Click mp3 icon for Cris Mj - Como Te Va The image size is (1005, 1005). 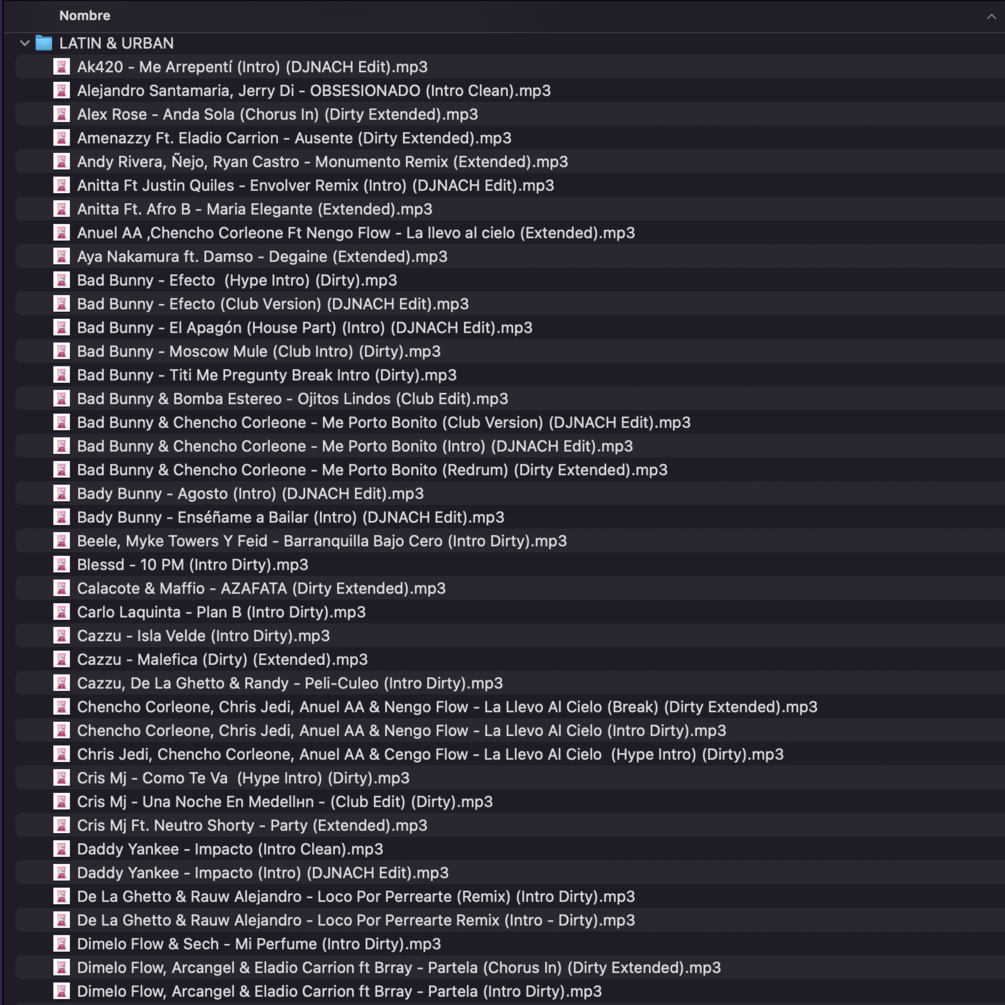[62, 778]
